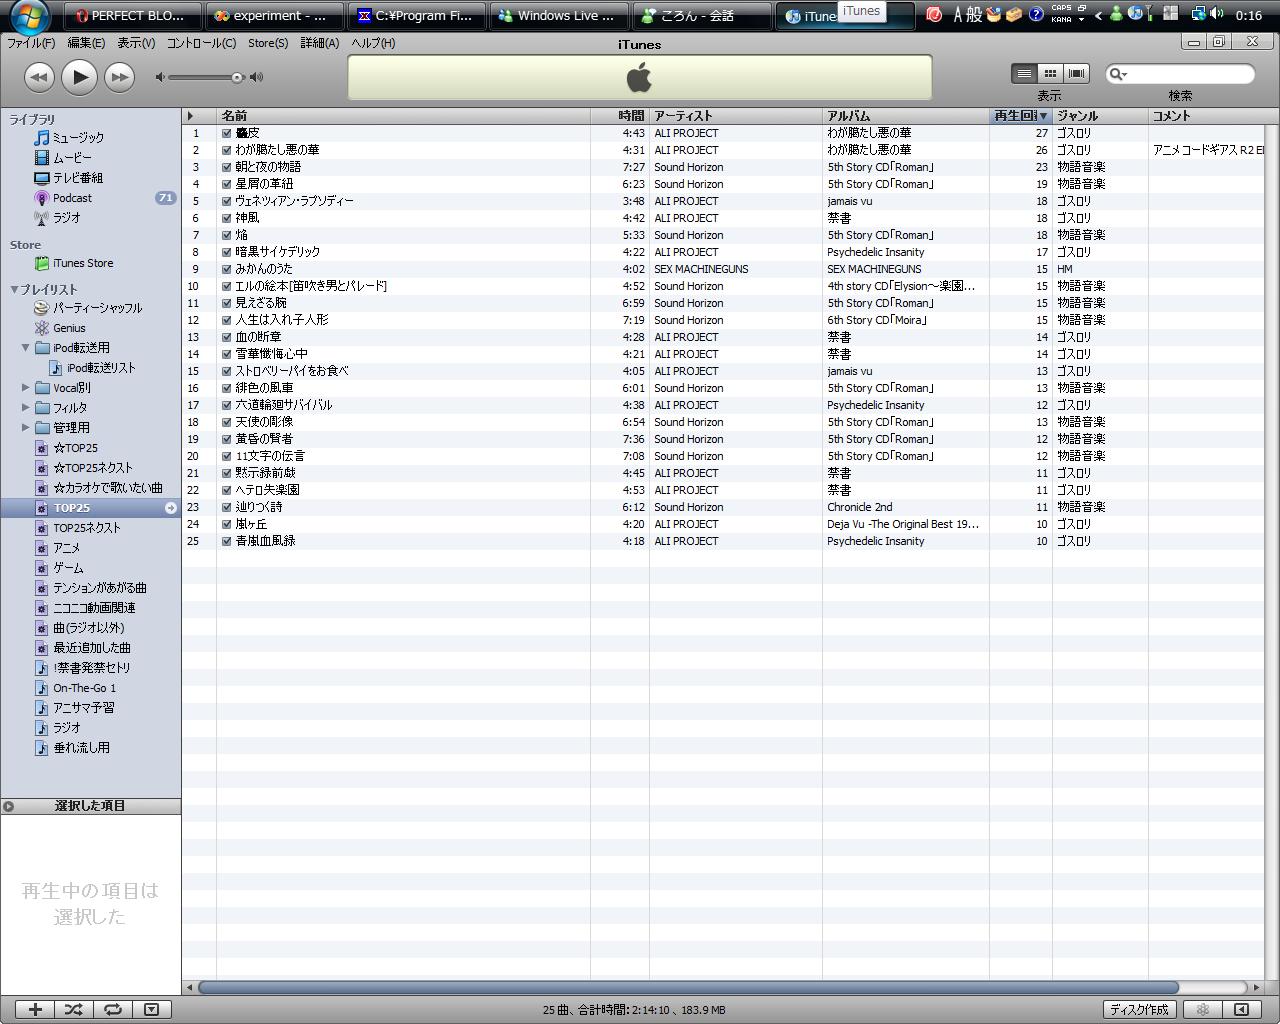
Task: Open the Podcast library
Action: pos(63,198)
